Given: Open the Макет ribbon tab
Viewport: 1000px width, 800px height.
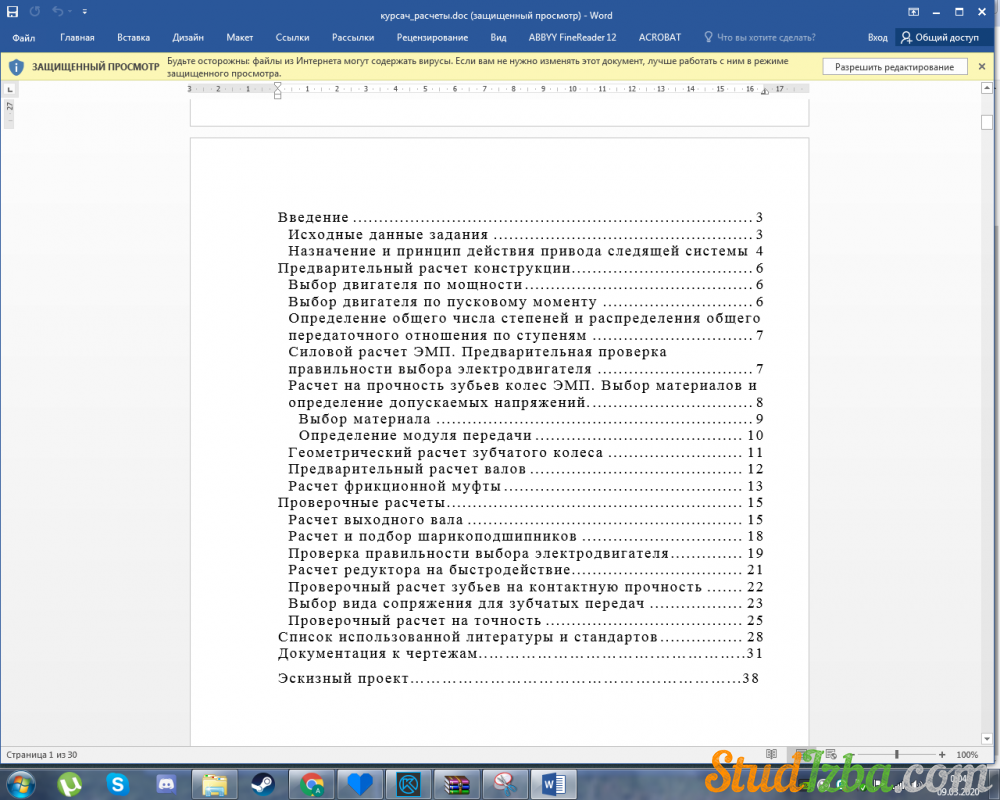Looking at the screenshot, I should pyautogui.click(x=240, y=38).
